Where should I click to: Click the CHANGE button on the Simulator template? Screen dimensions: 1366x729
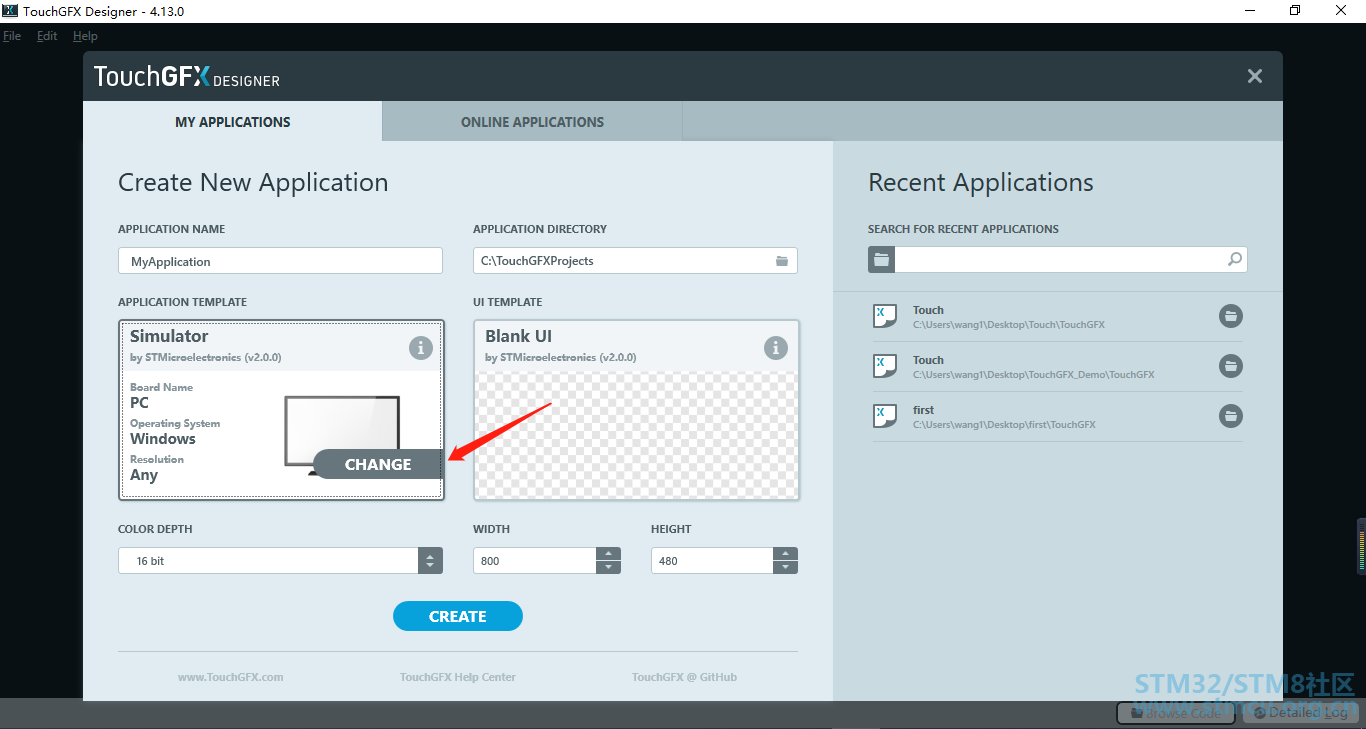click(x=378, y=464)
